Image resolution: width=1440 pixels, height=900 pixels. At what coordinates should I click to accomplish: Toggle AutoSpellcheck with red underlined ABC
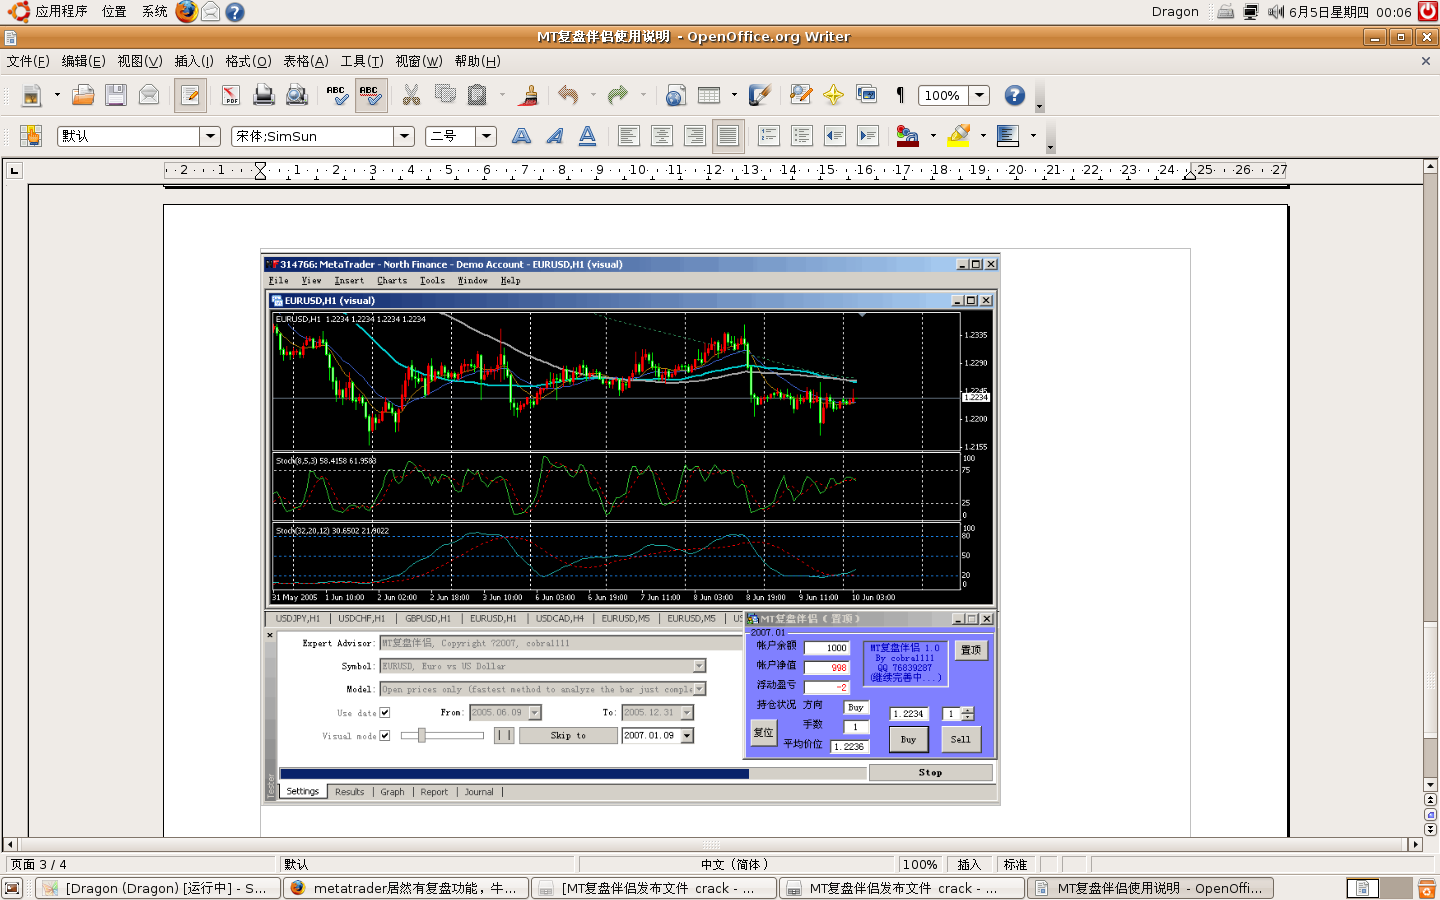[370, 95]
